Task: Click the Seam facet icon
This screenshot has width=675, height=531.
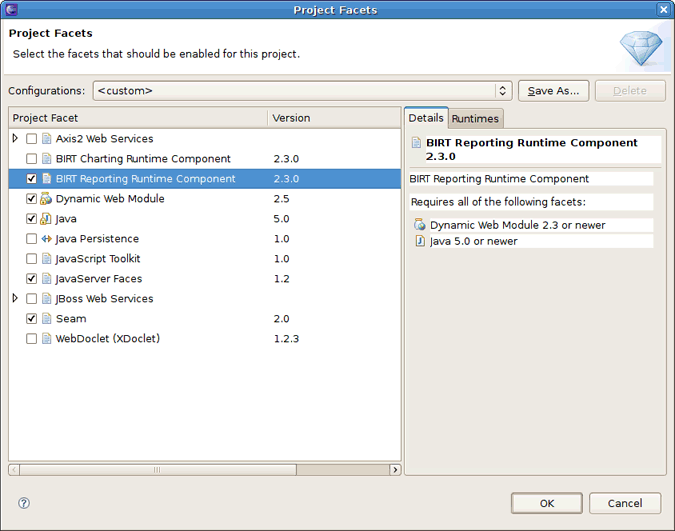Action: click(x=46, y=319)
